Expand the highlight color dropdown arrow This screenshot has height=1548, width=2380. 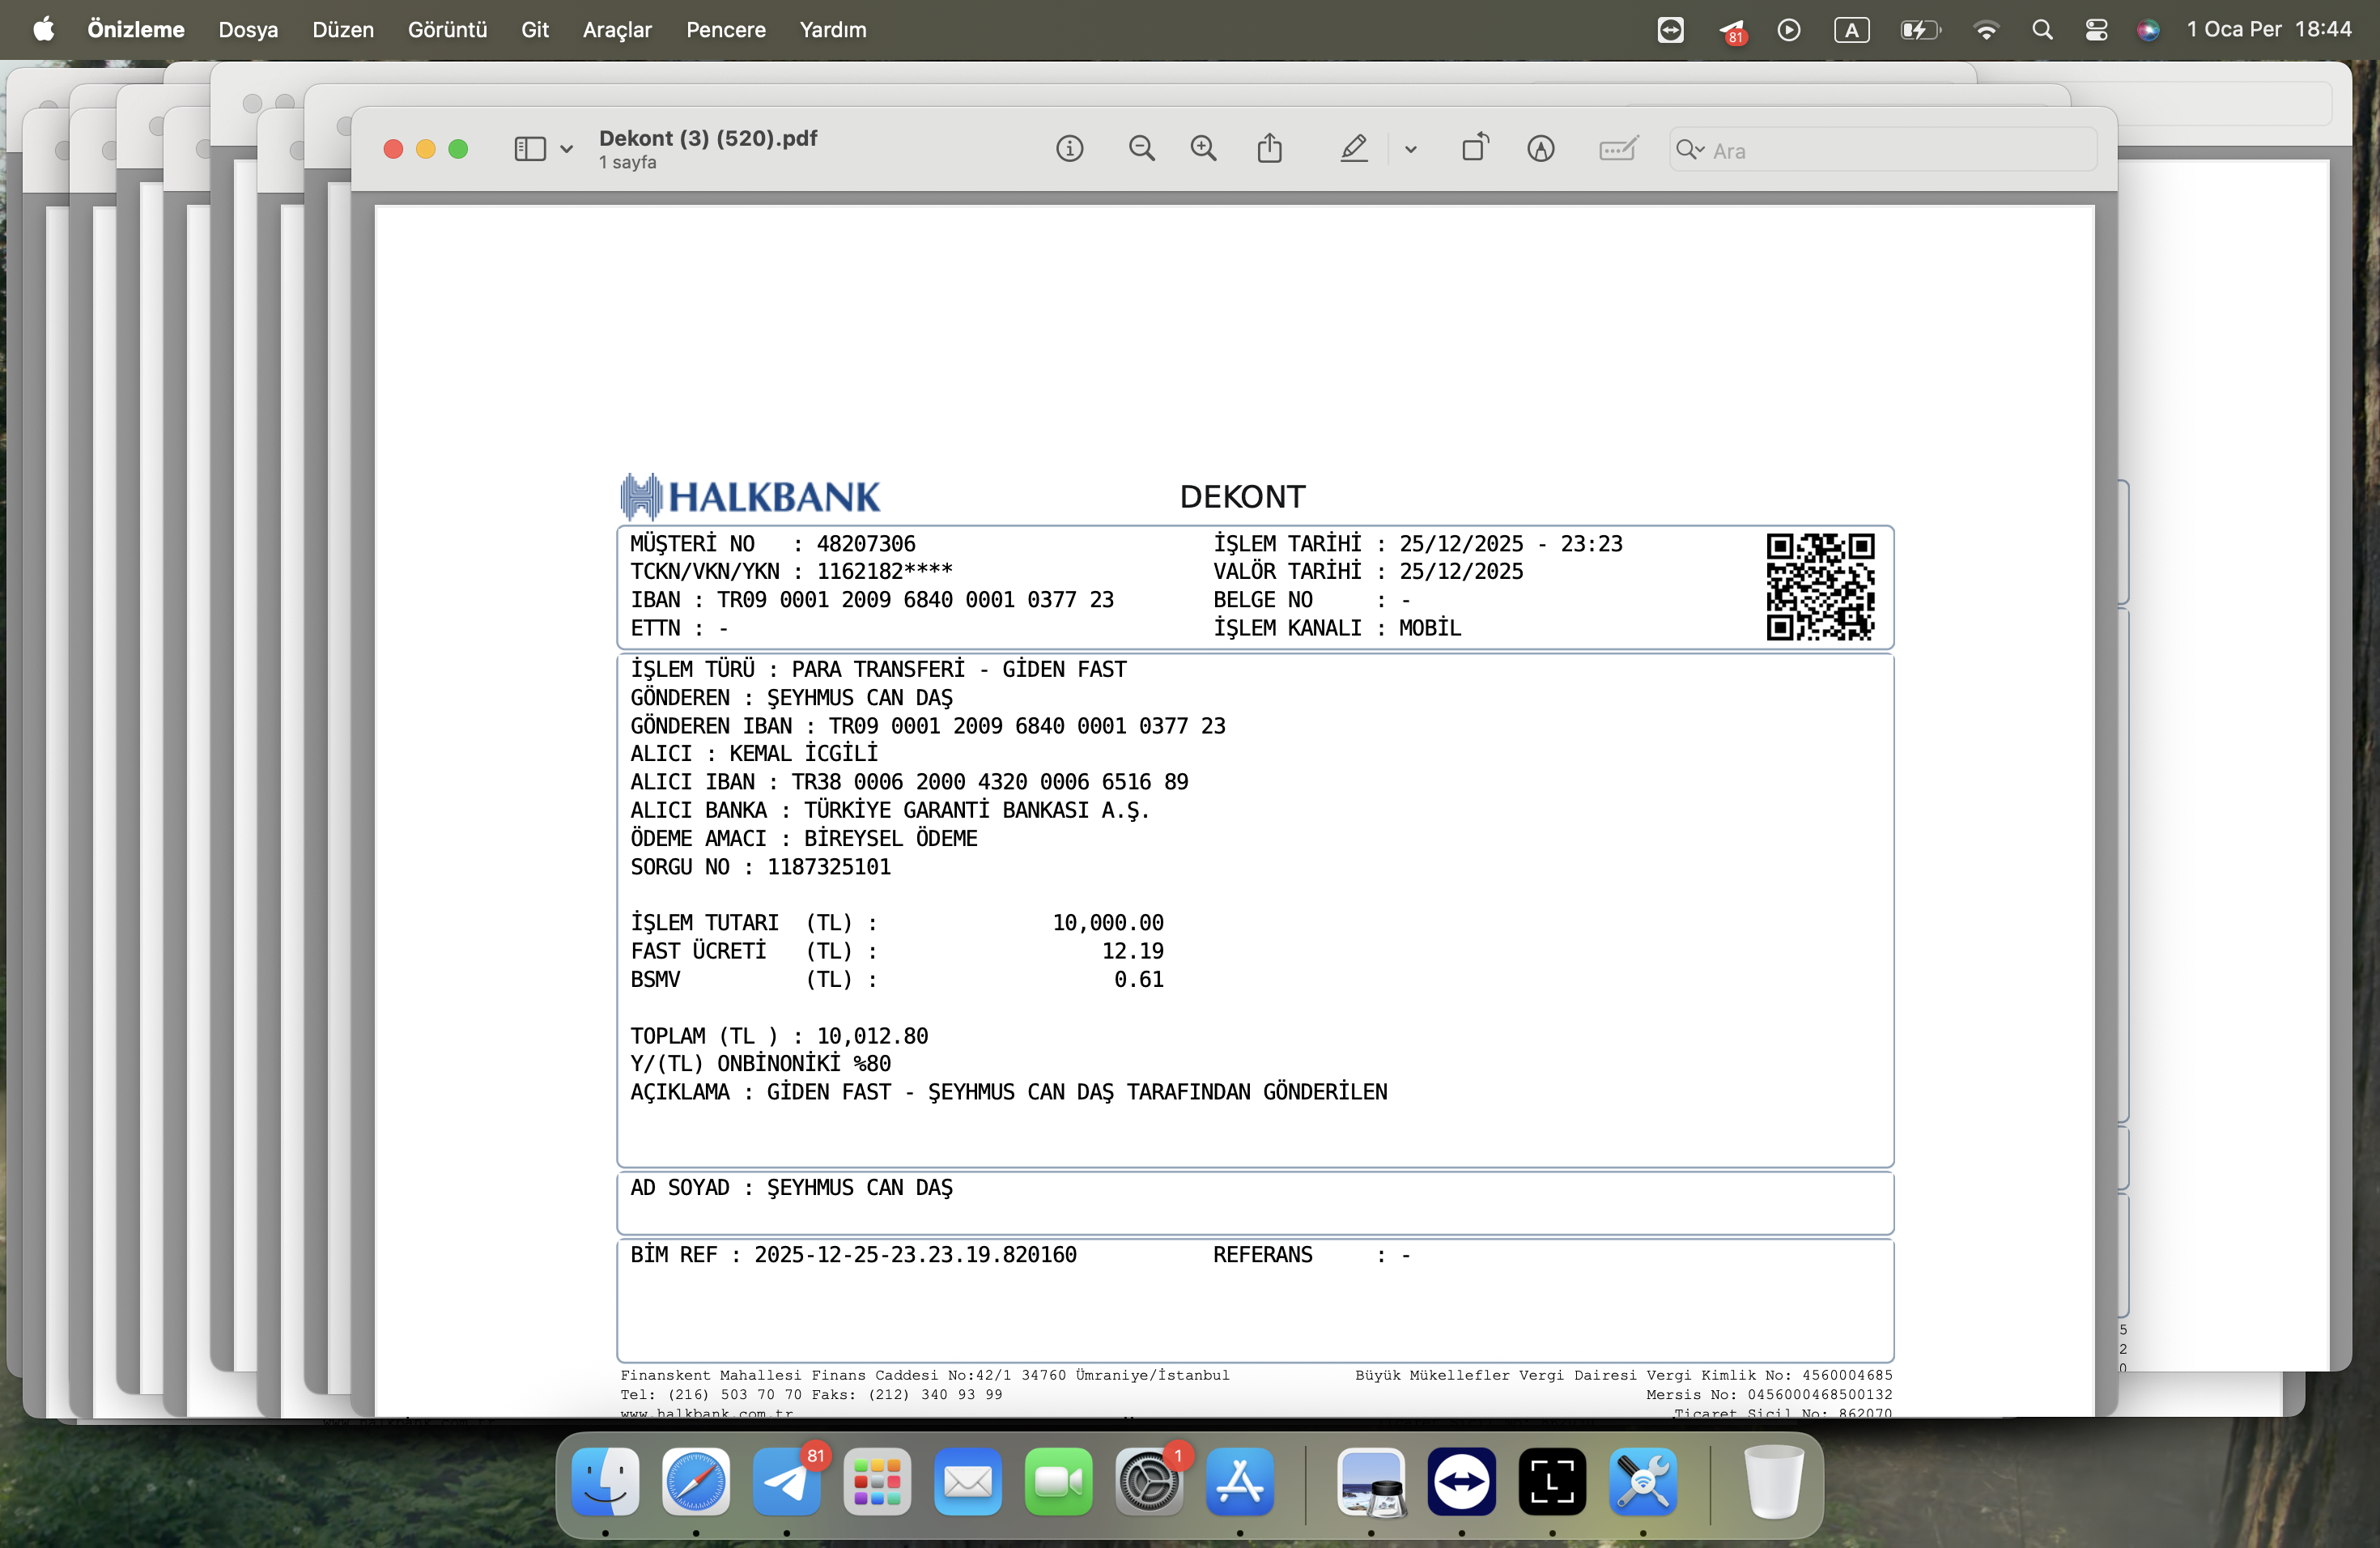(1410, 150)
